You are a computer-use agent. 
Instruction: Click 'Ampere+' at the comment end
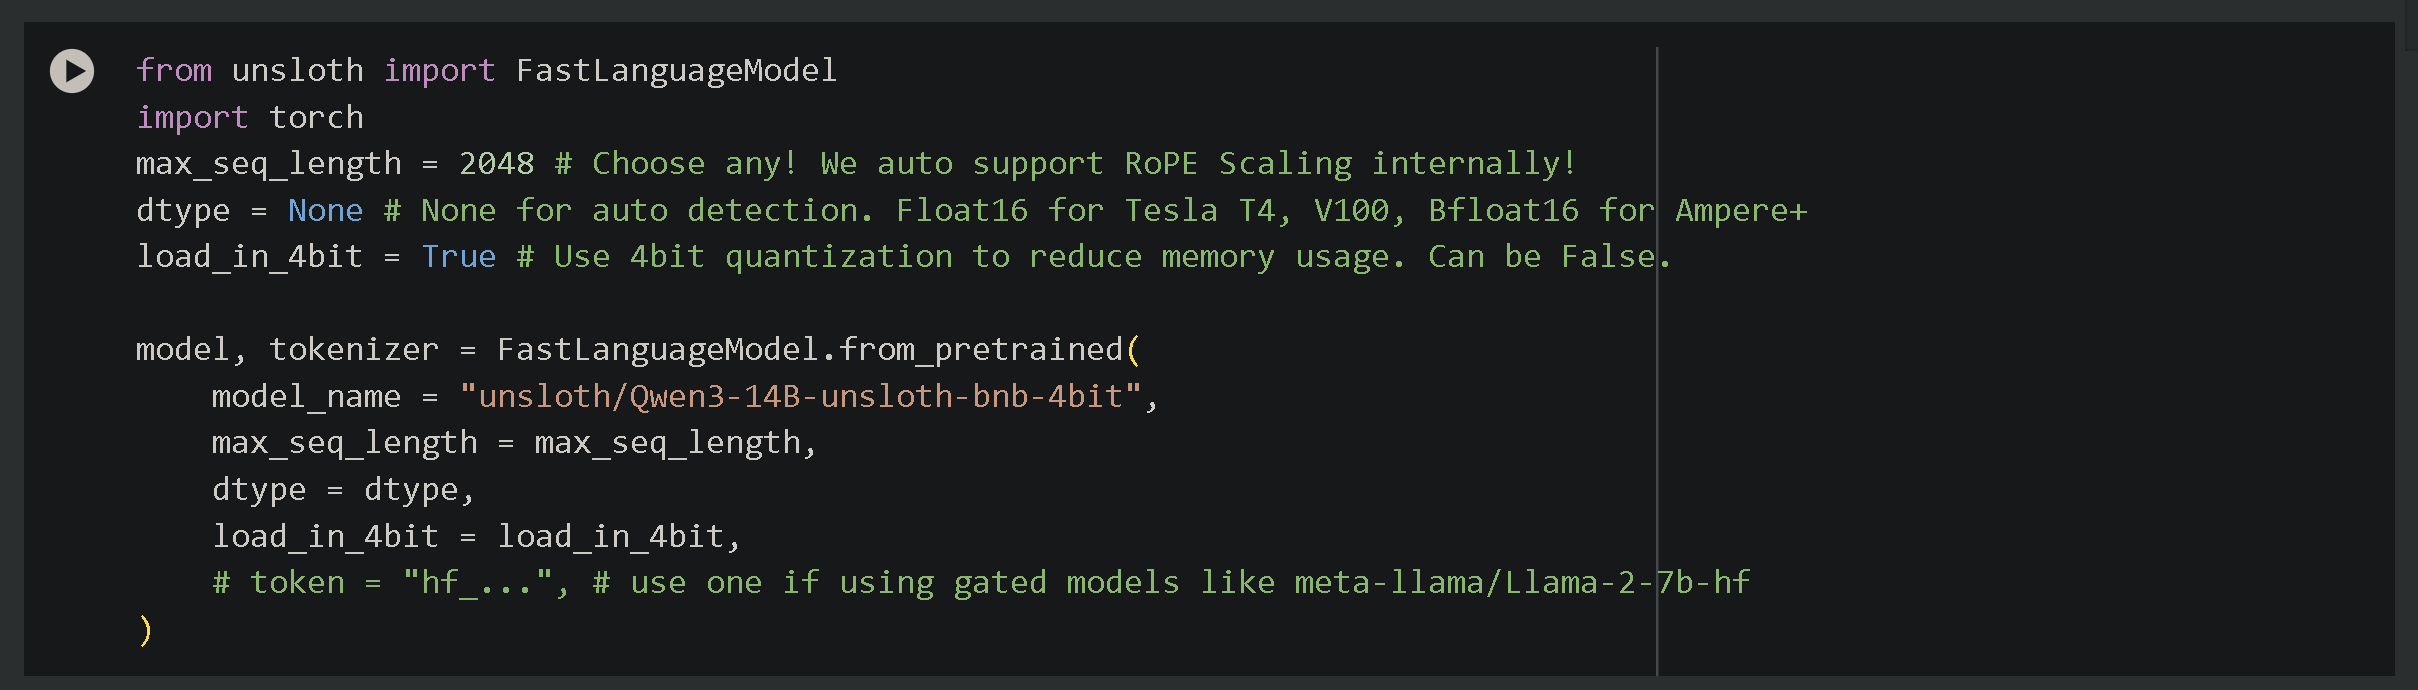(x=1741, y=211)
